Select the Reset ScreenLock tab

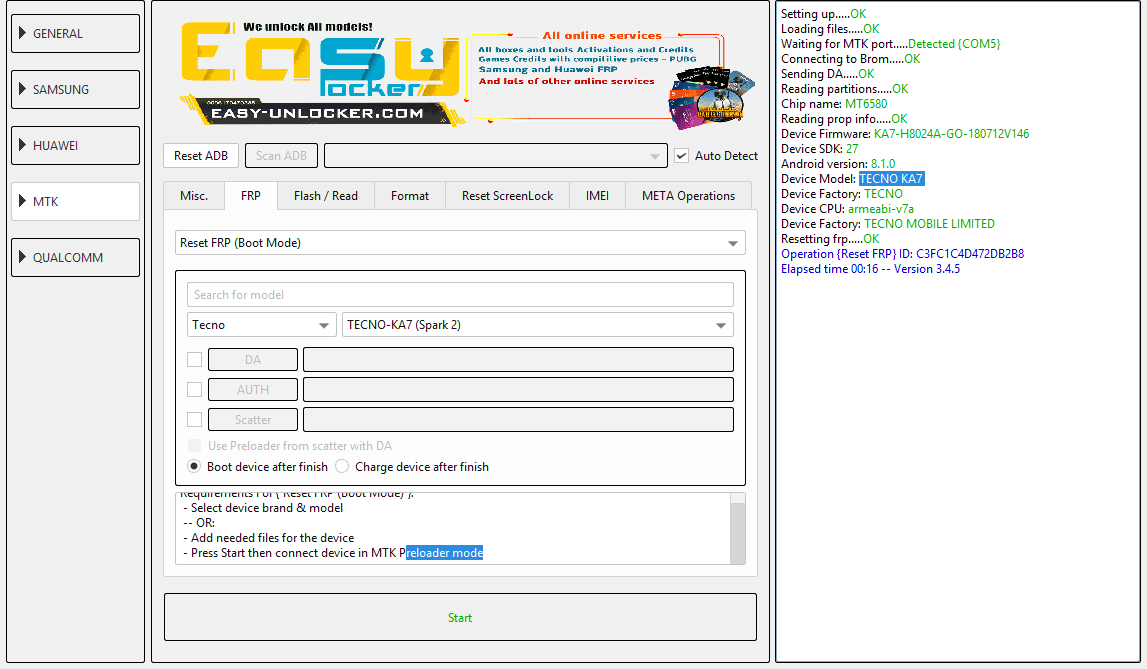[x=508, y=196]
